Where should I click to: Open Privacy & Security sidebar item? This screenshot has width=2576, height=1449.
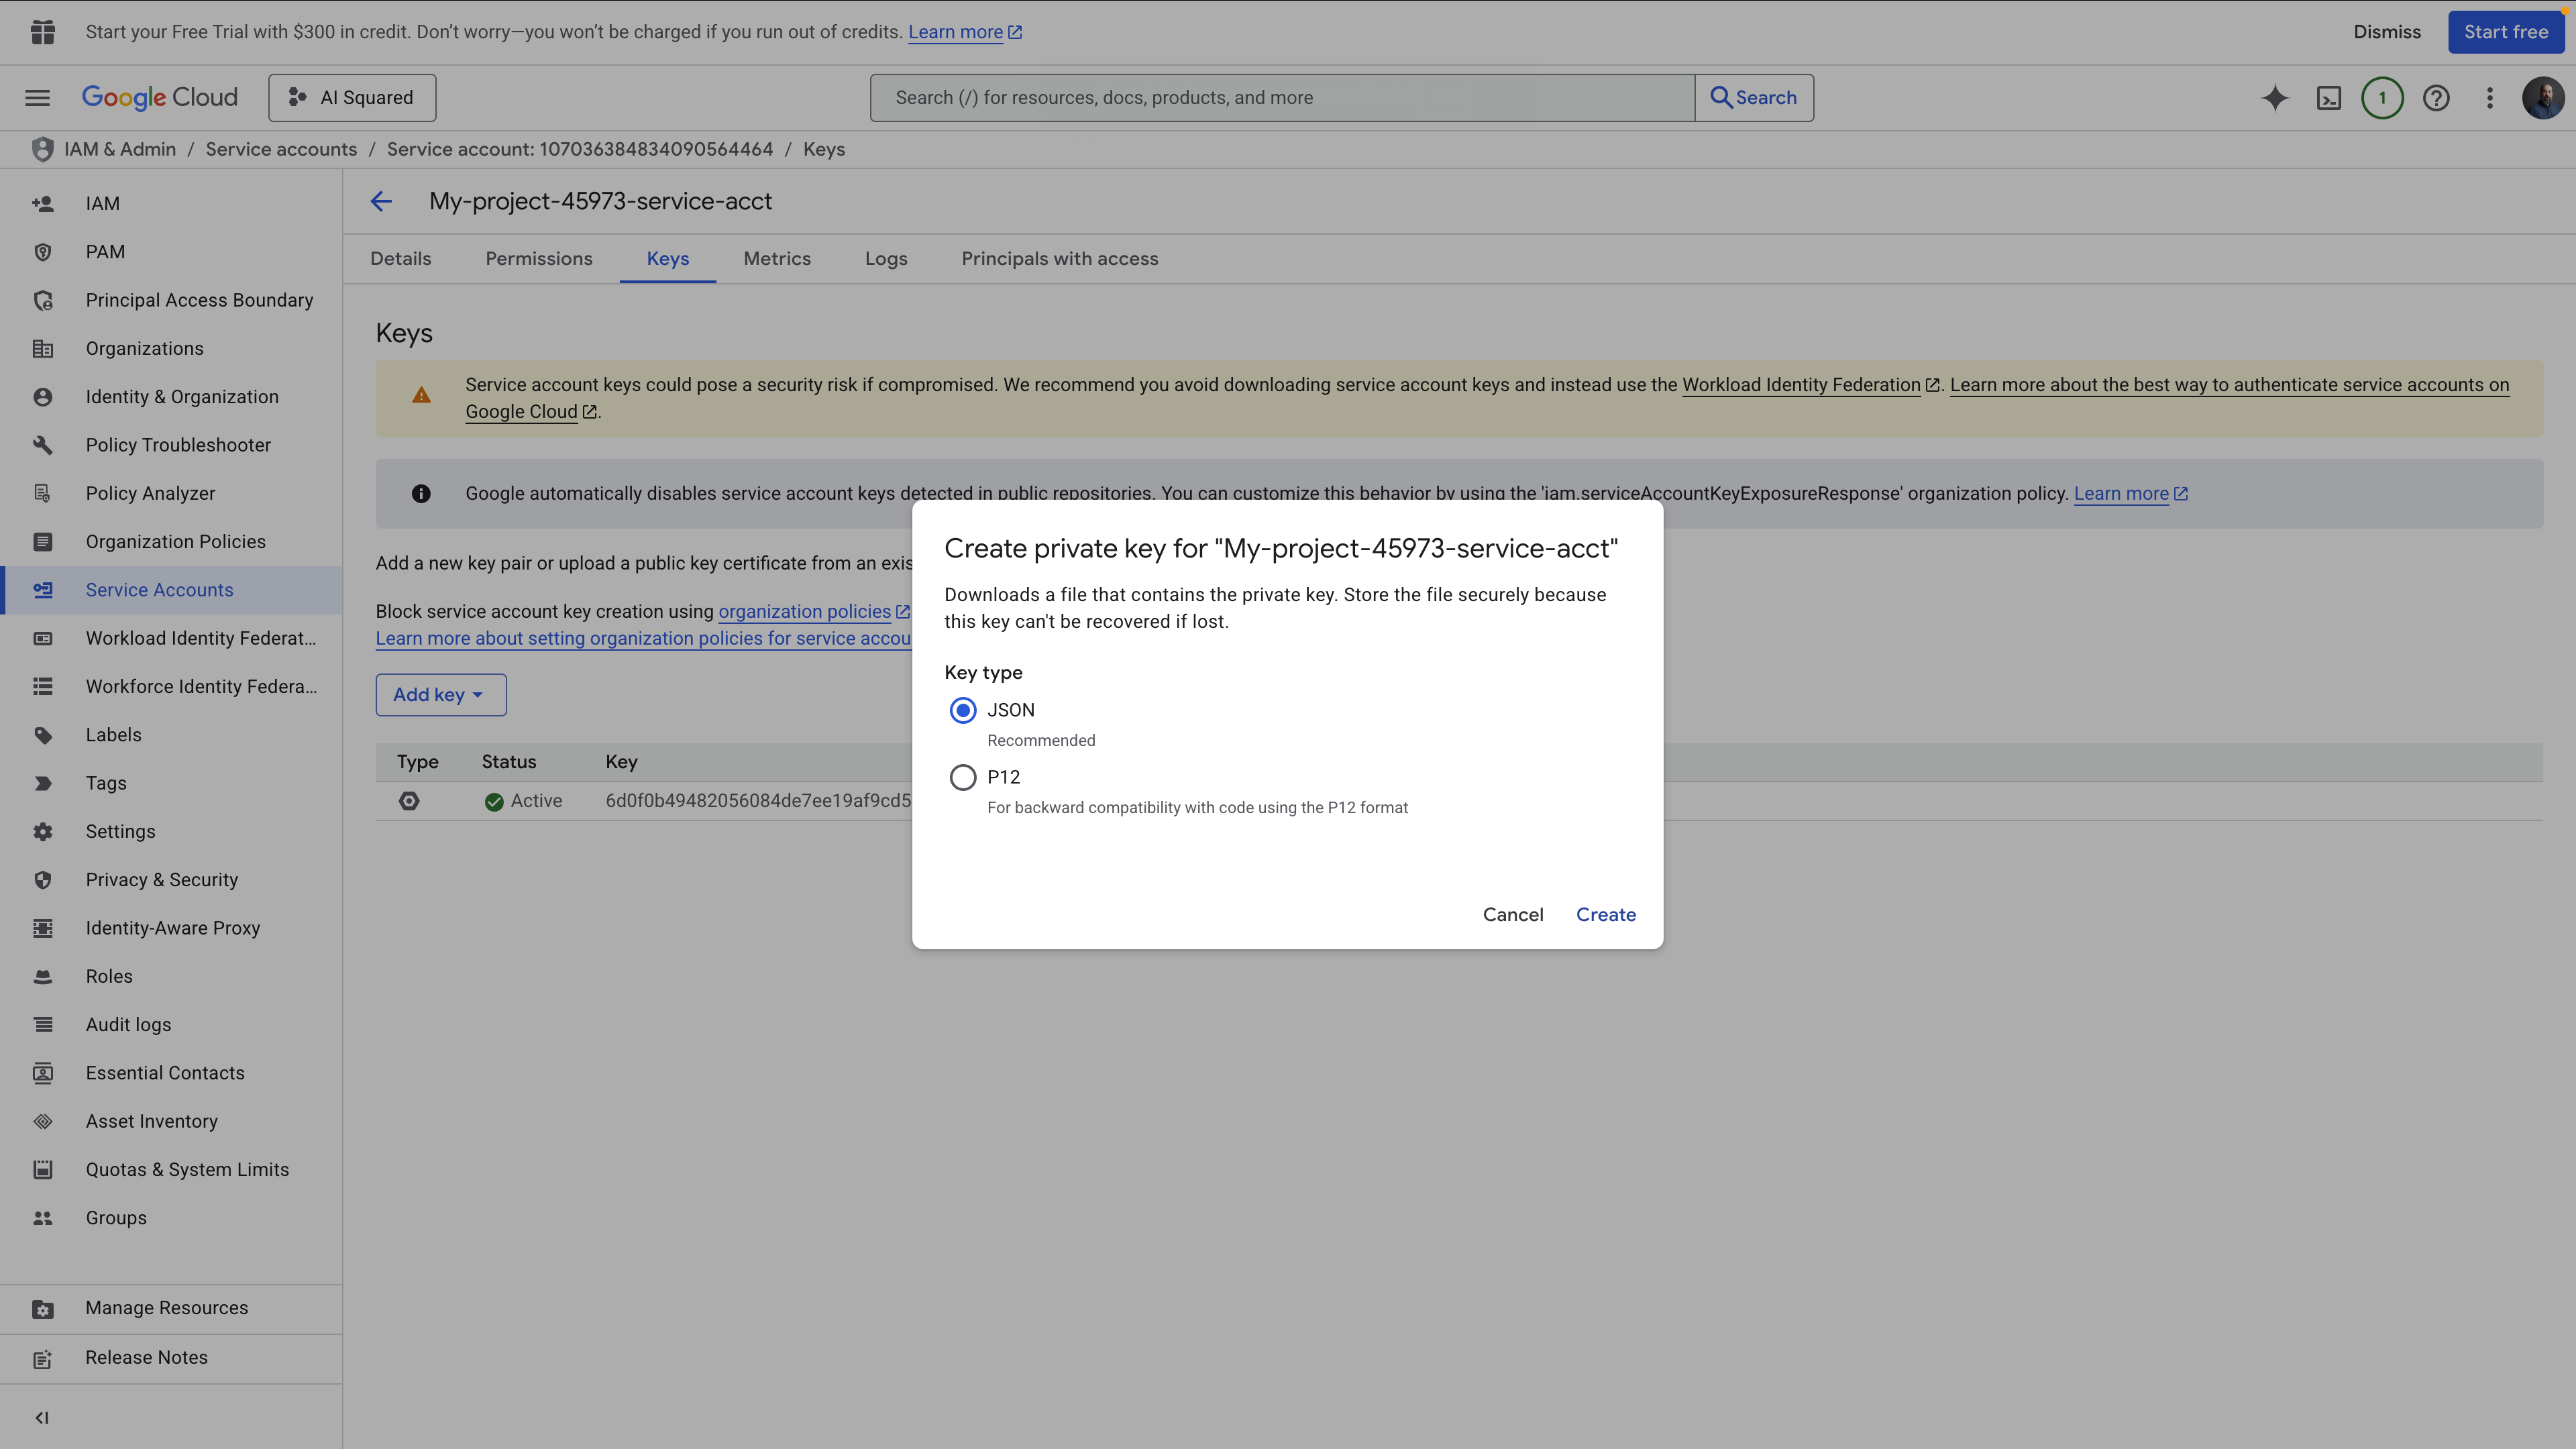[x=172, y=880]
